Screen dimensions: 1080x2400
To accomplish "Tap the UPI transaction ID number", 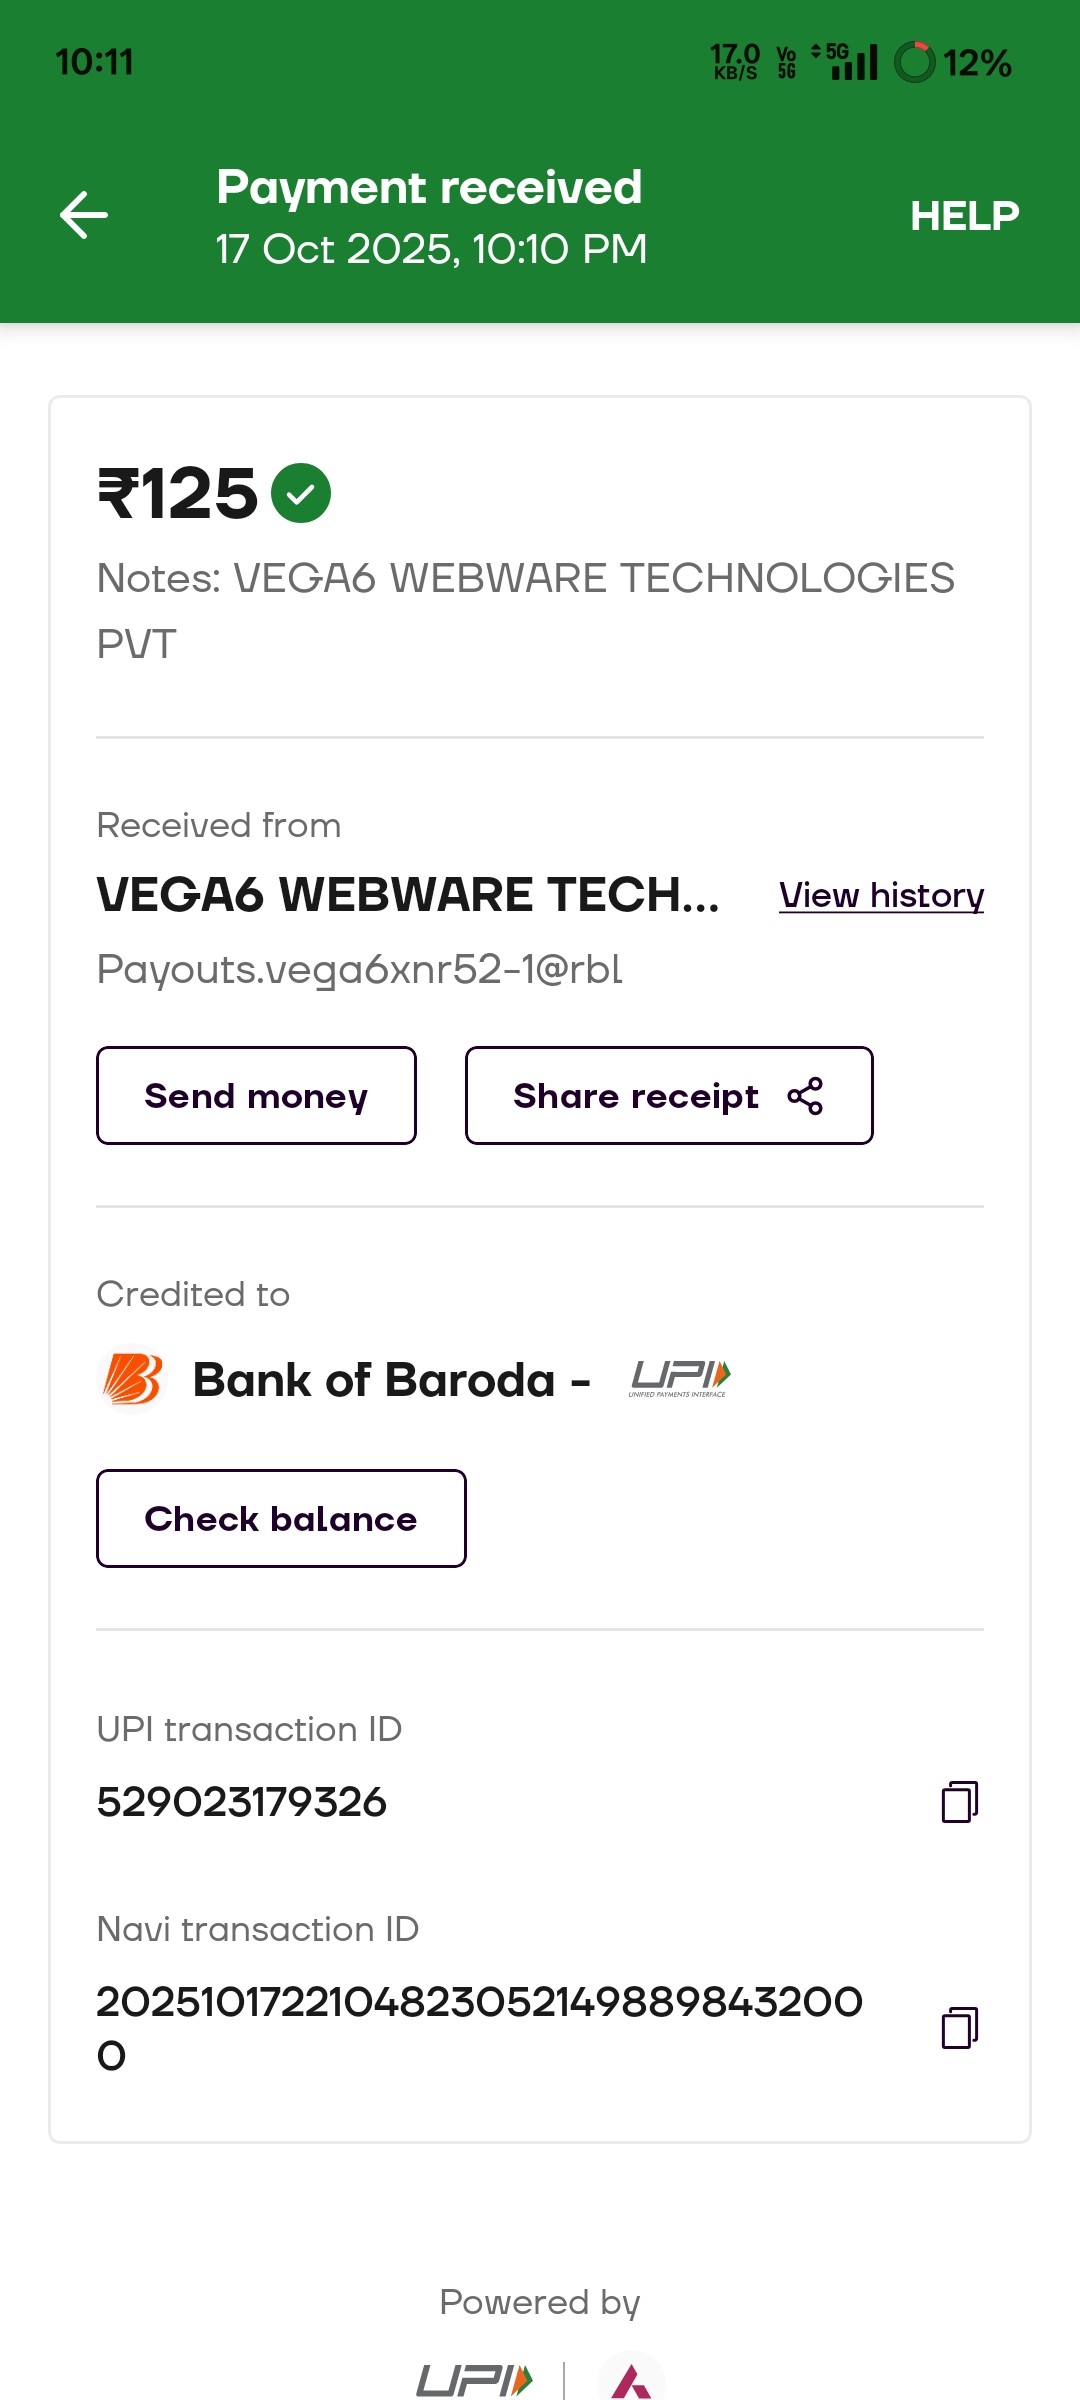I will click(242, 1802).
